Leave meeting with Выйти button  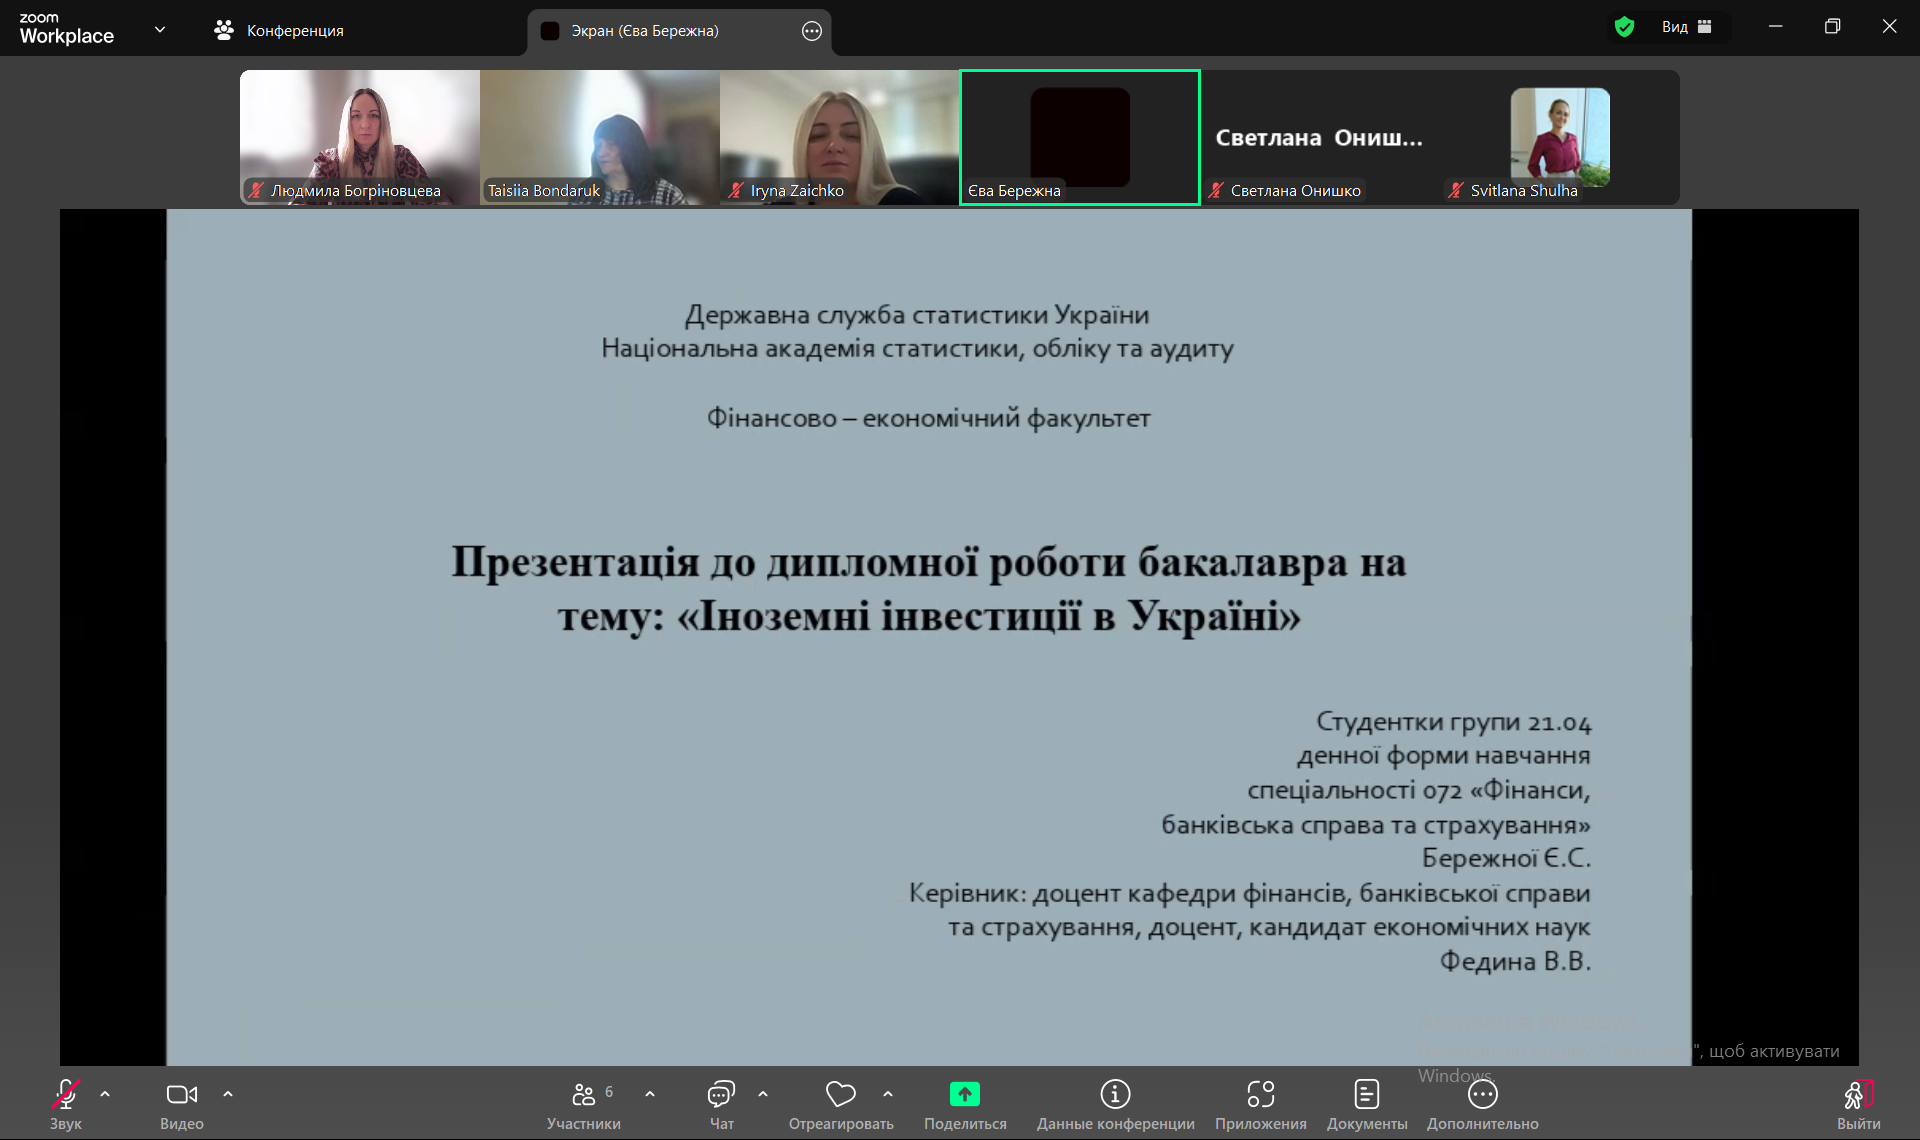[1858, 1096]
